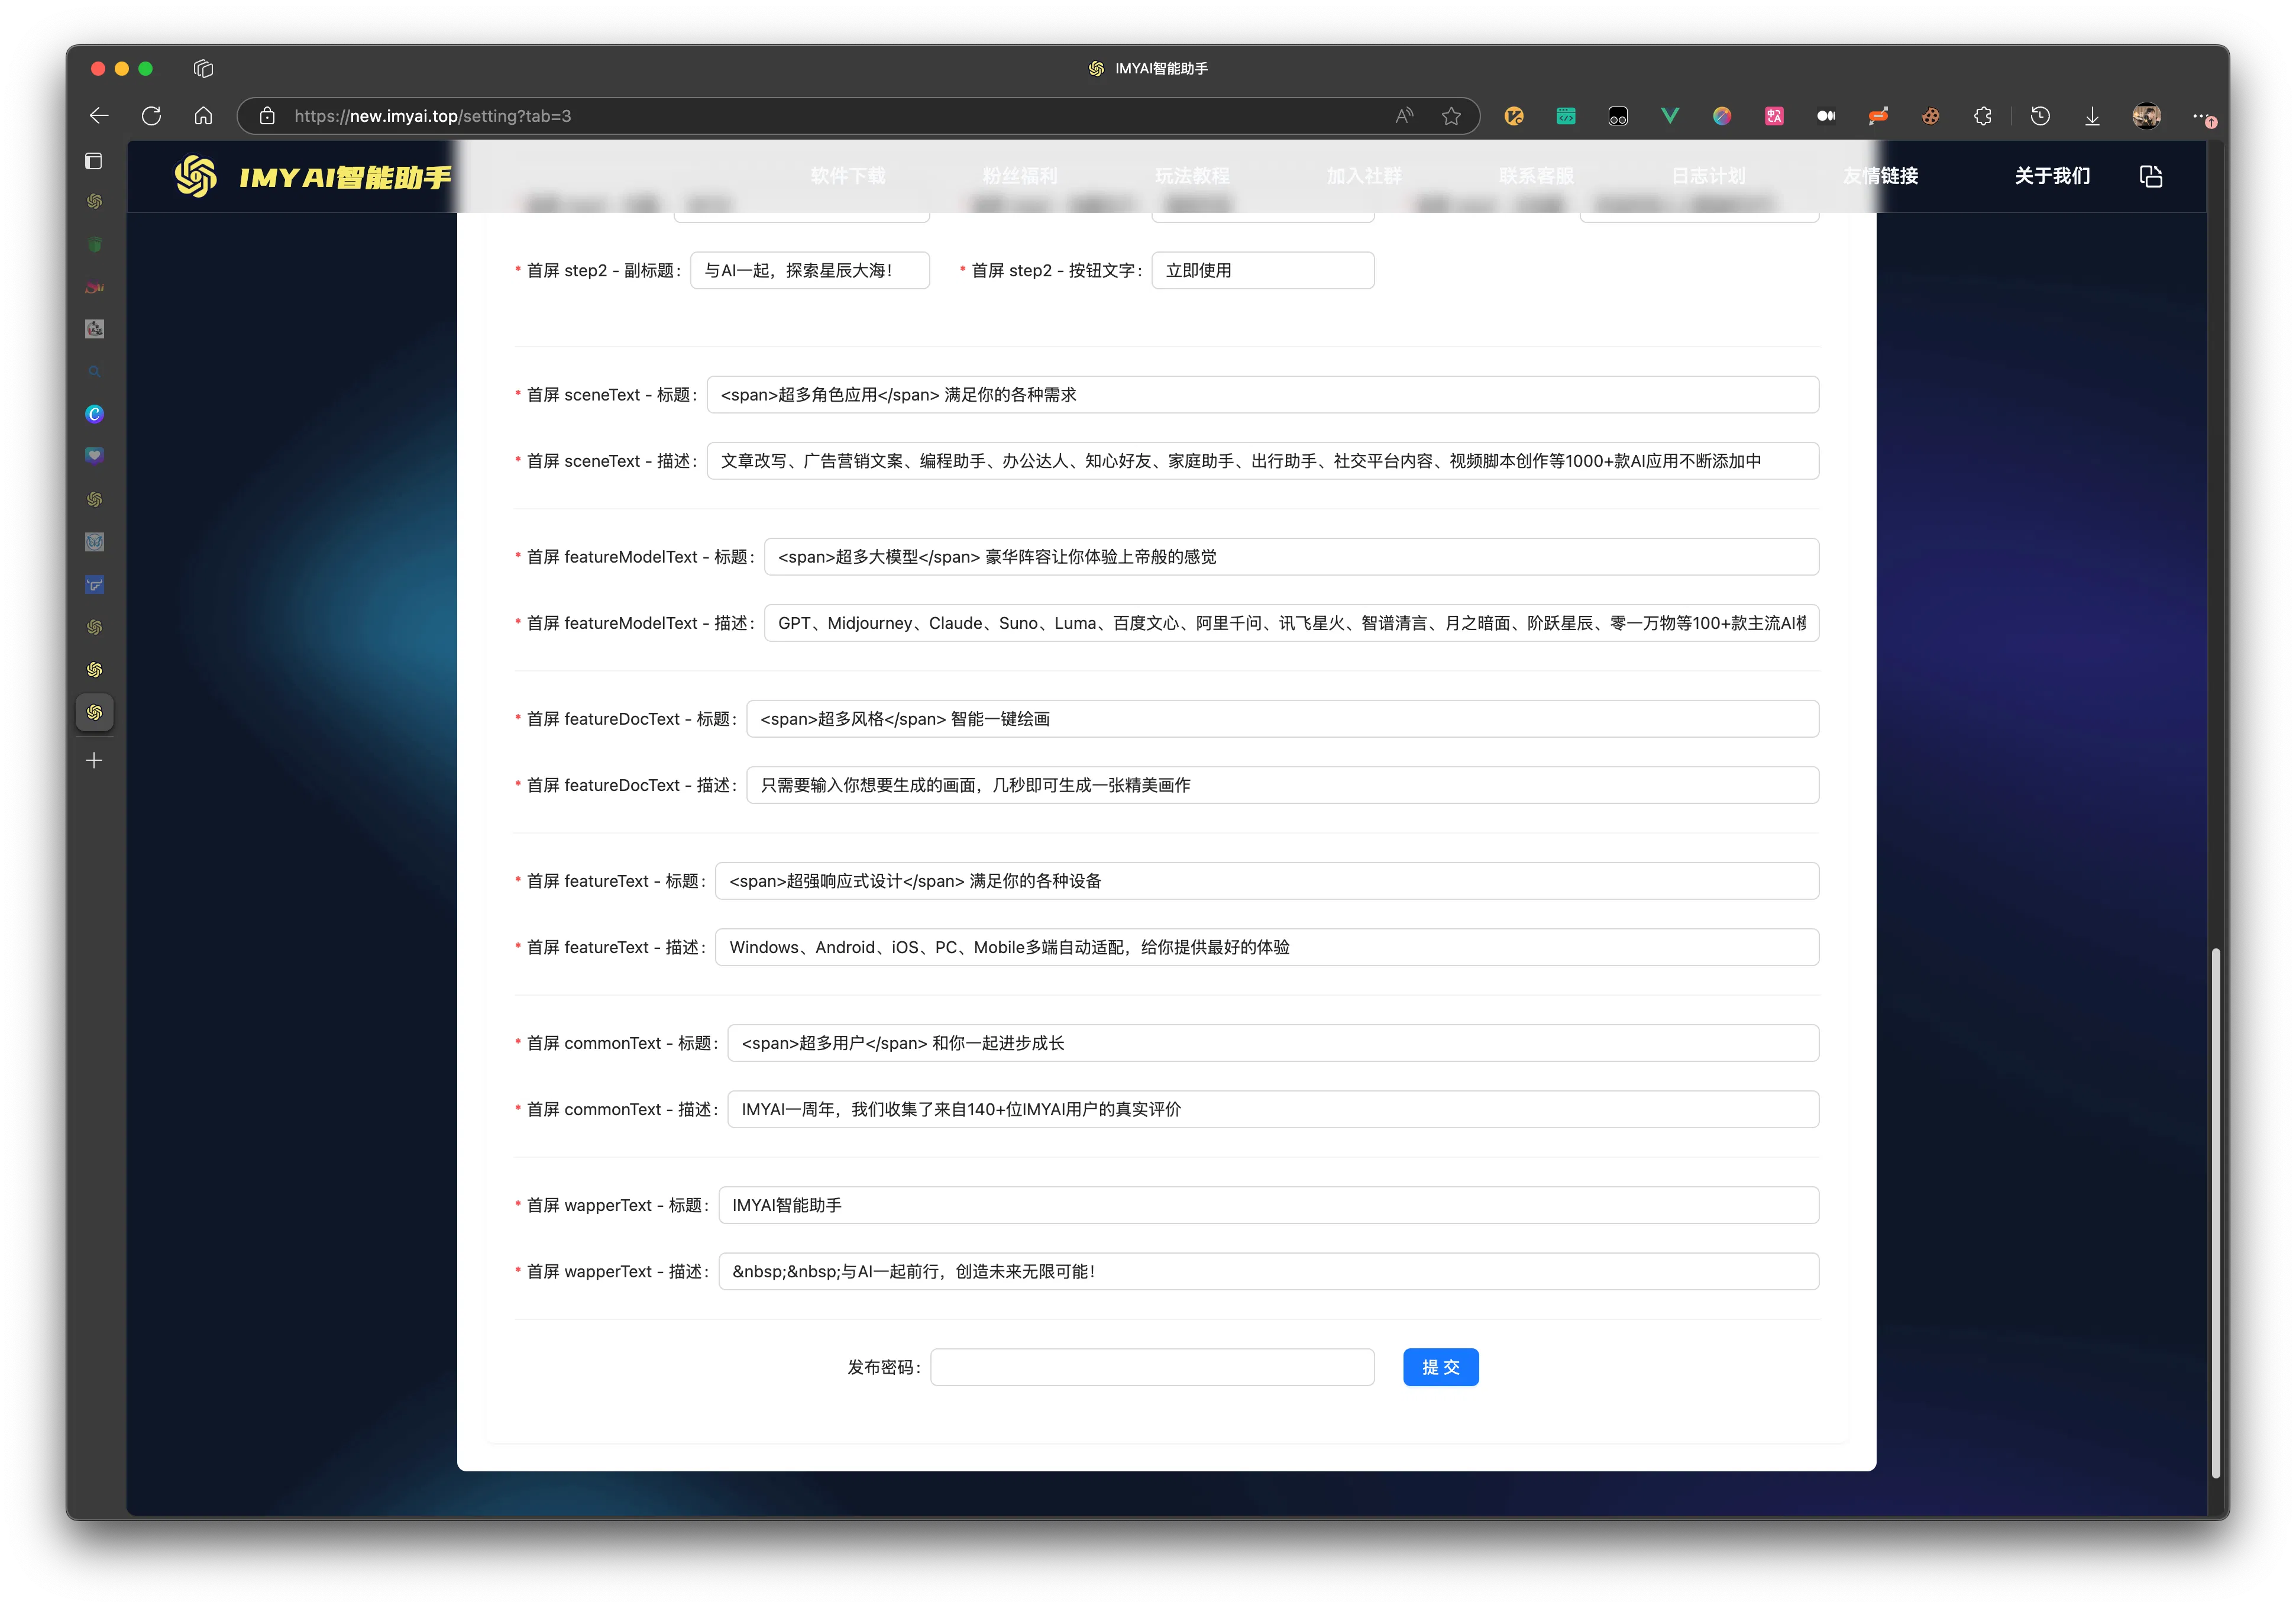This screenshot has width=2296, height=1608.
Task: Open the 联系客服 nav item
Action: [1536, 176]
